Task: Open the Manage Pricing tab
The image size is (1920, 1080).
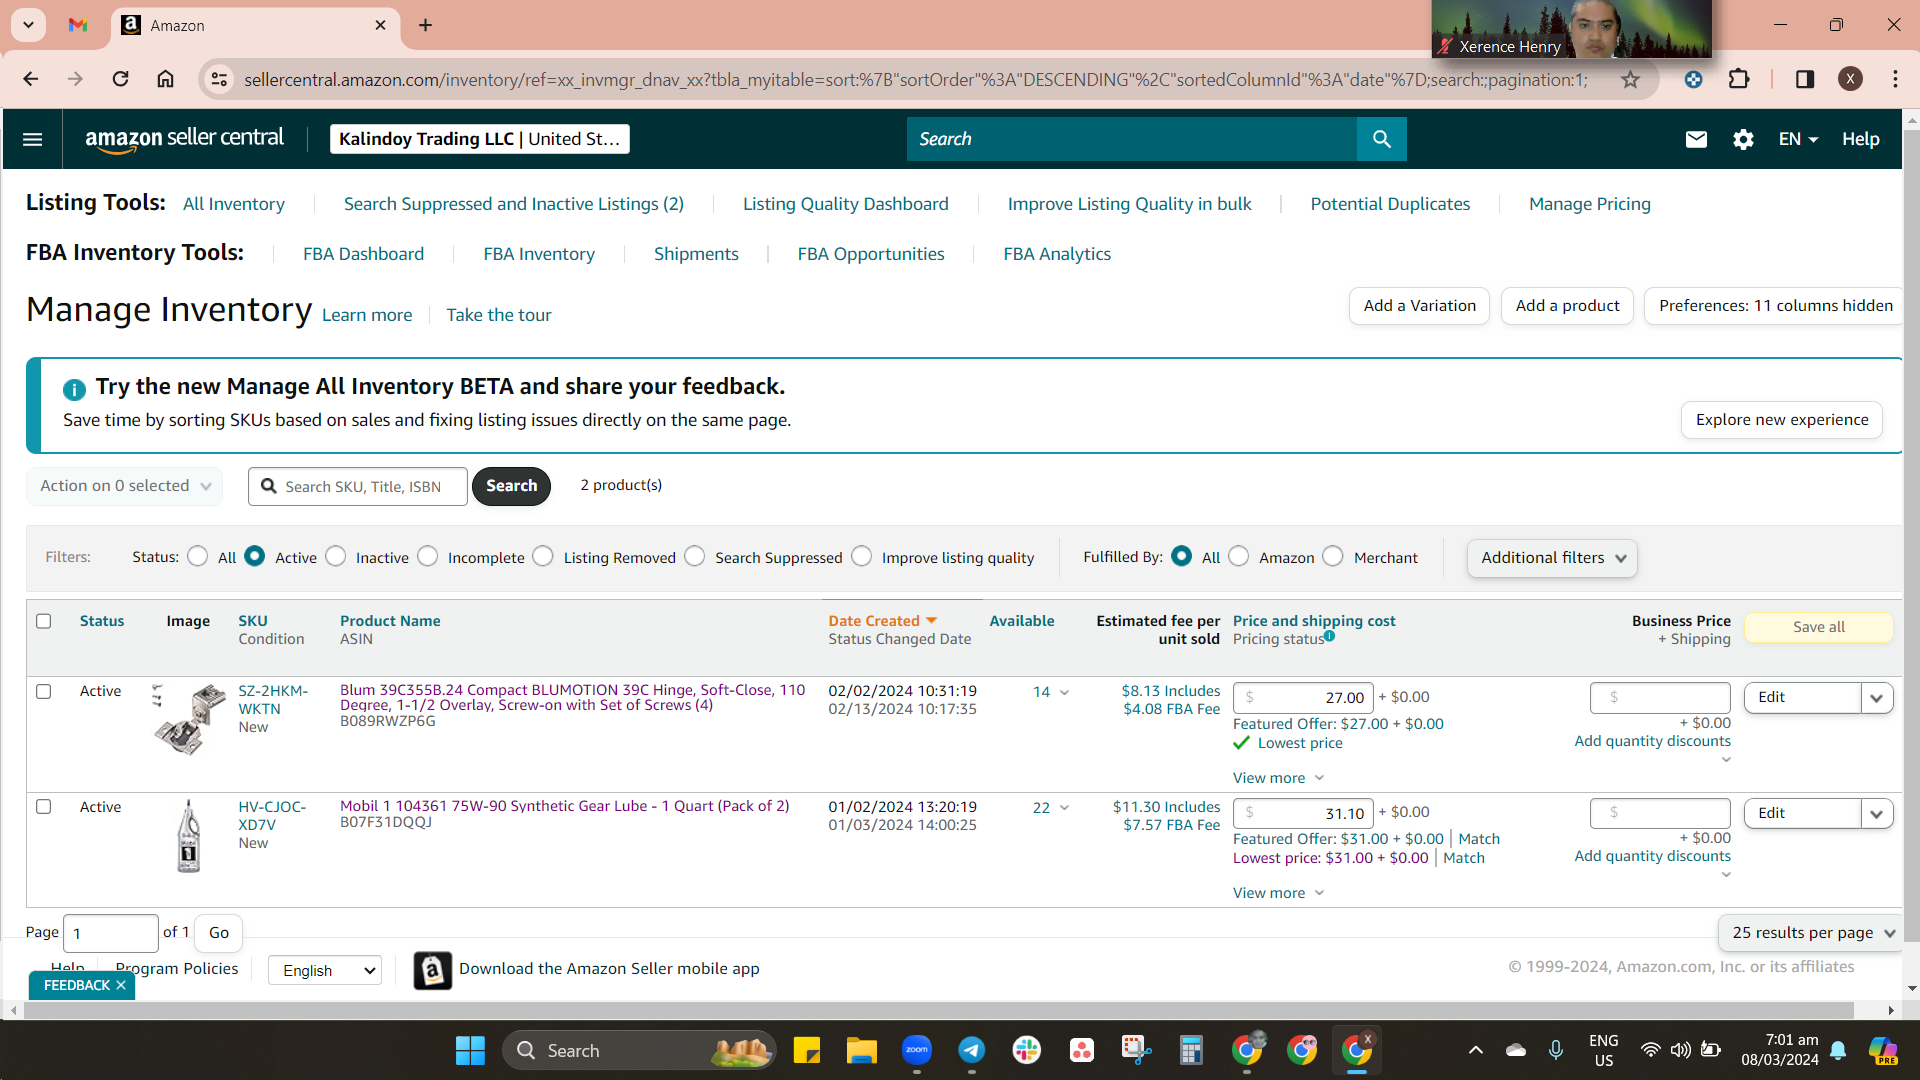Action: [1590, 204]
